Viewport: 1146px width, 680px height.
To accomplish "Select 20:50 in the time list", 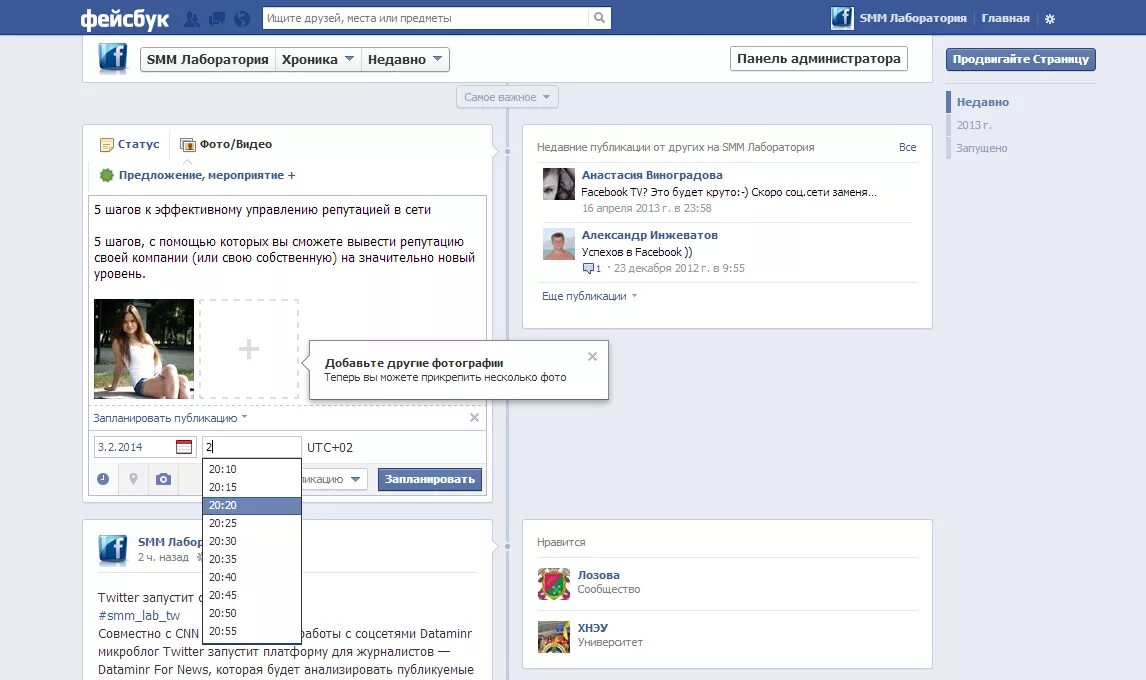I will click(x=251, y=613).
